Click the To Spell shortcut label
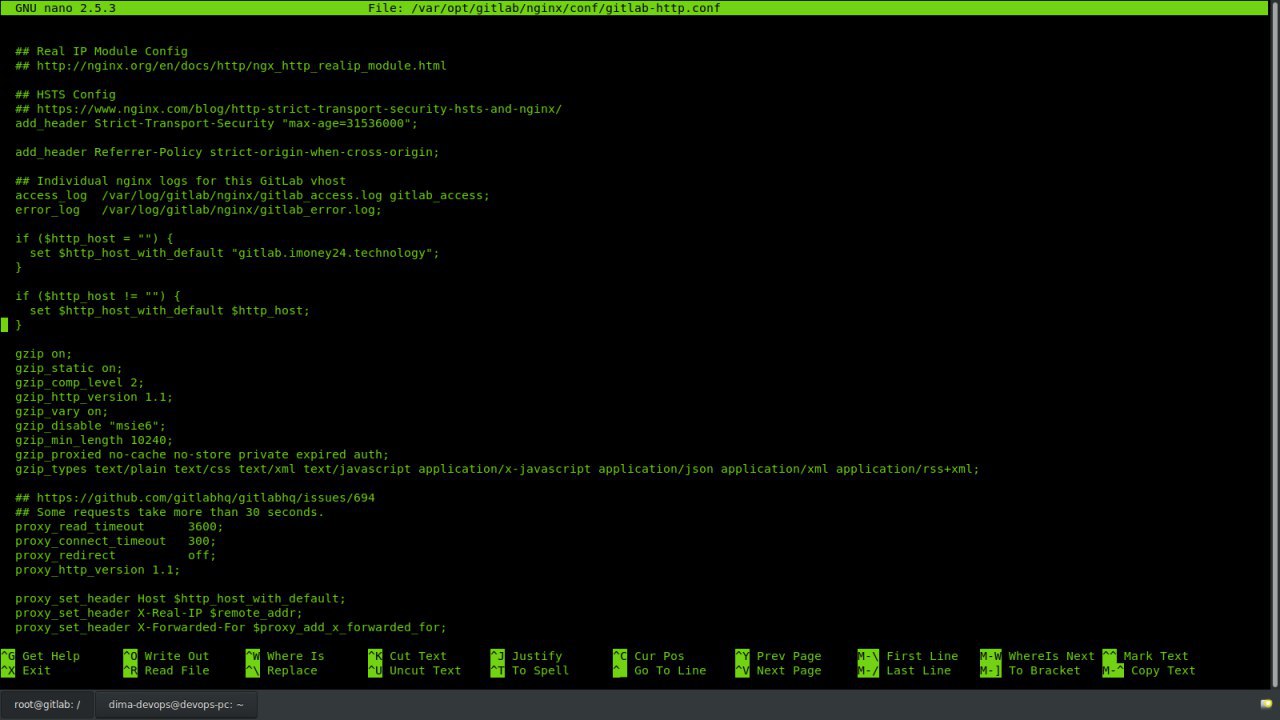The image size is (1280, 720). tap(540, 670)
